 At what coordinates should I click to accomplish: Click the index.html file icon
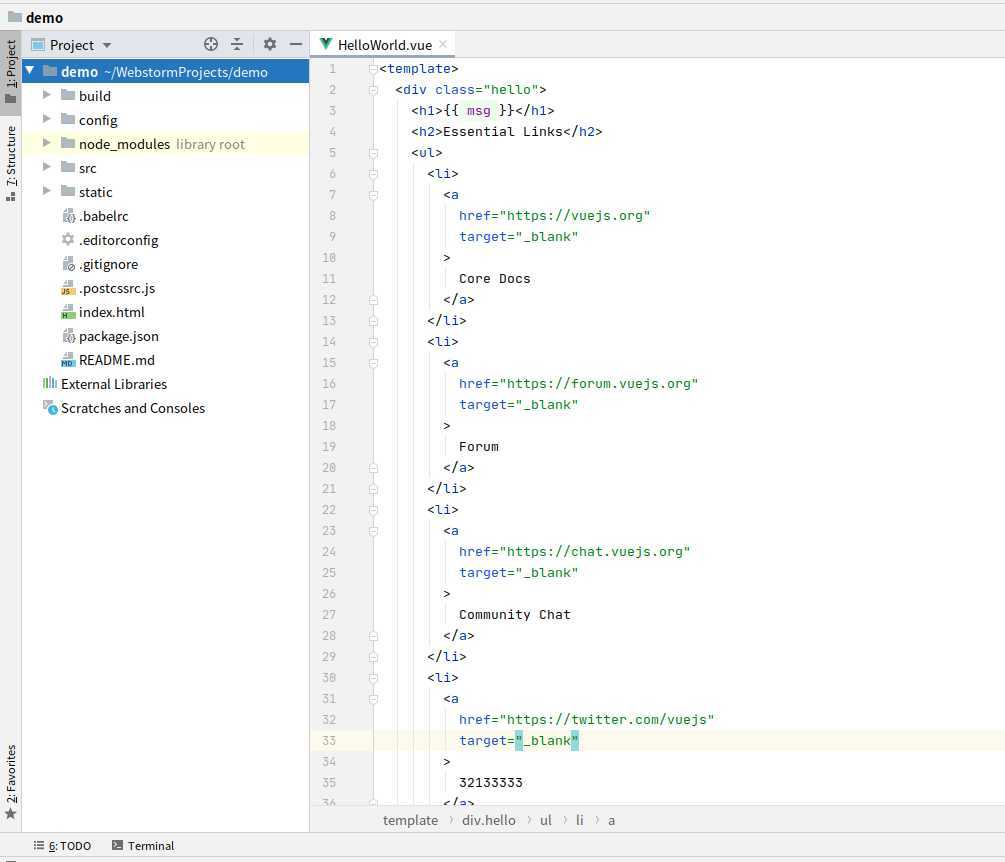tap(68, 312)
